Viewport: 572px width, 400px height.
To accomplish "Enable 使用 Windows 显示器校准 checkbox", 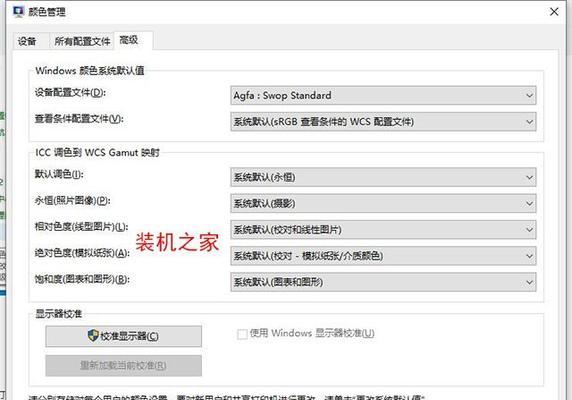I will pyautogui.click(x=242, y=334).
